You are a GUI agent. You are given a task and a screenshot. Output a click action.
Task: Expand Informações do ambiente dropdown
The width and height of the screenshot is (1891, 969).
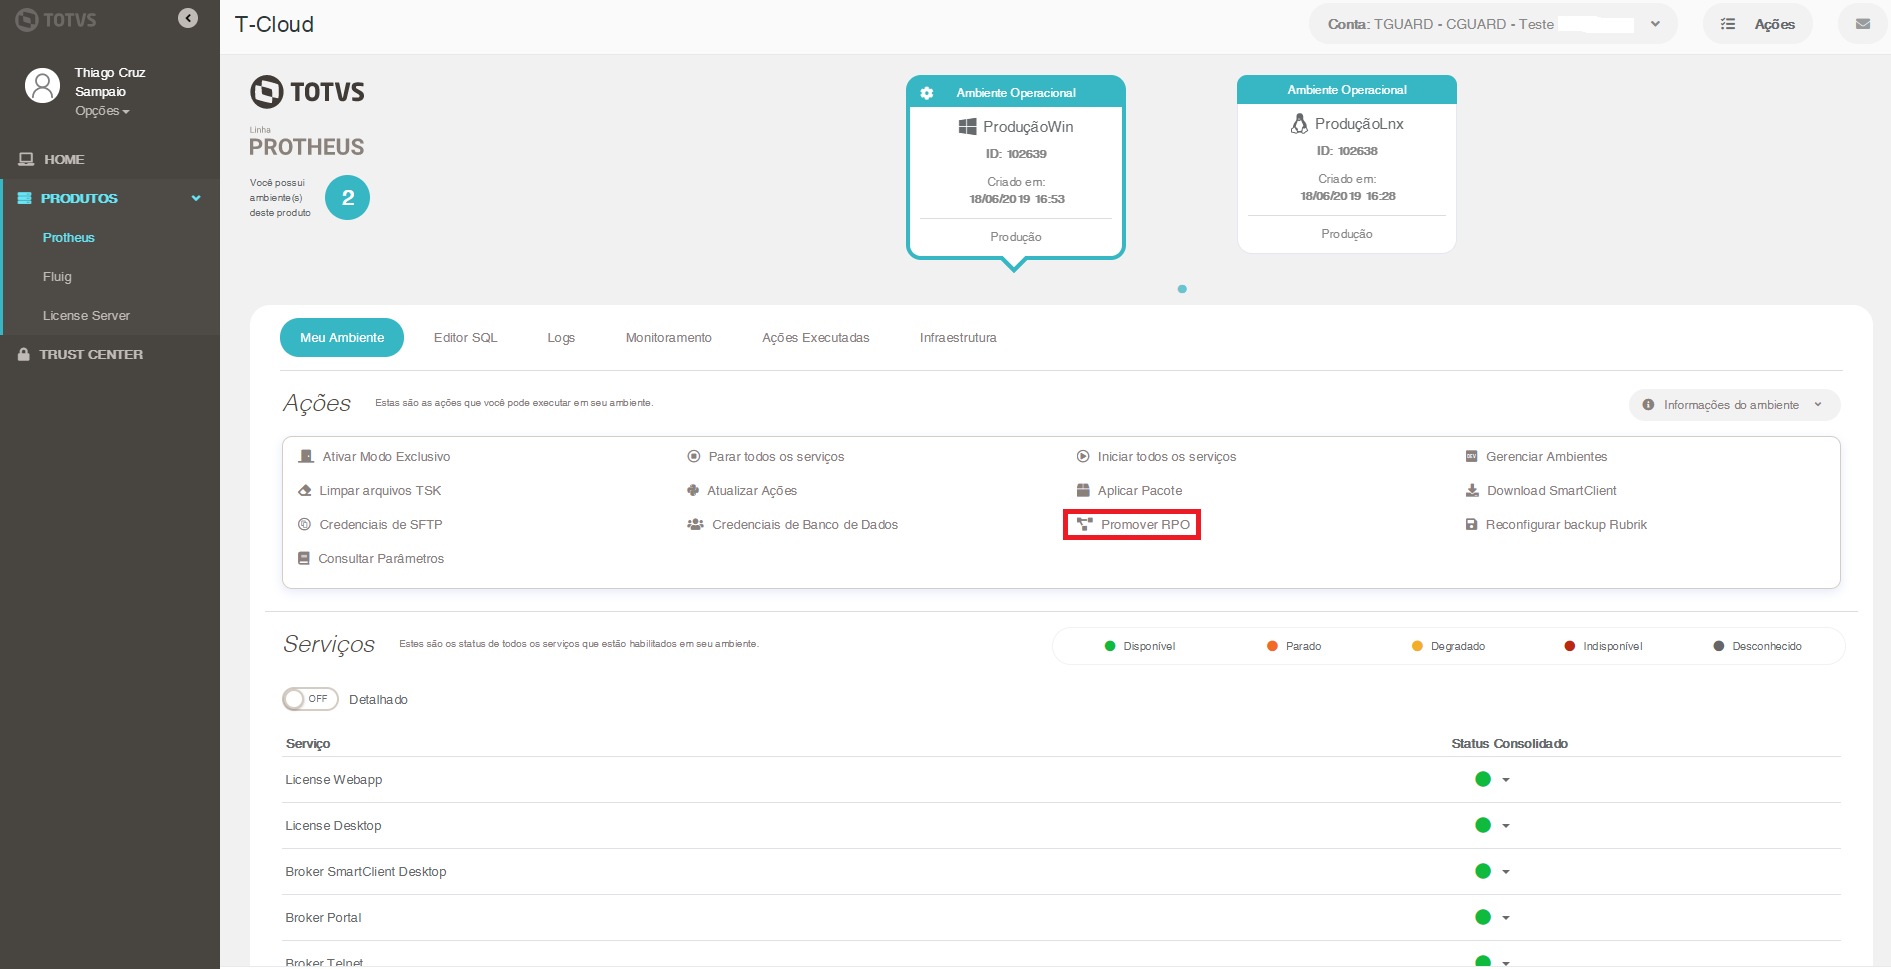pos(1818,405)
